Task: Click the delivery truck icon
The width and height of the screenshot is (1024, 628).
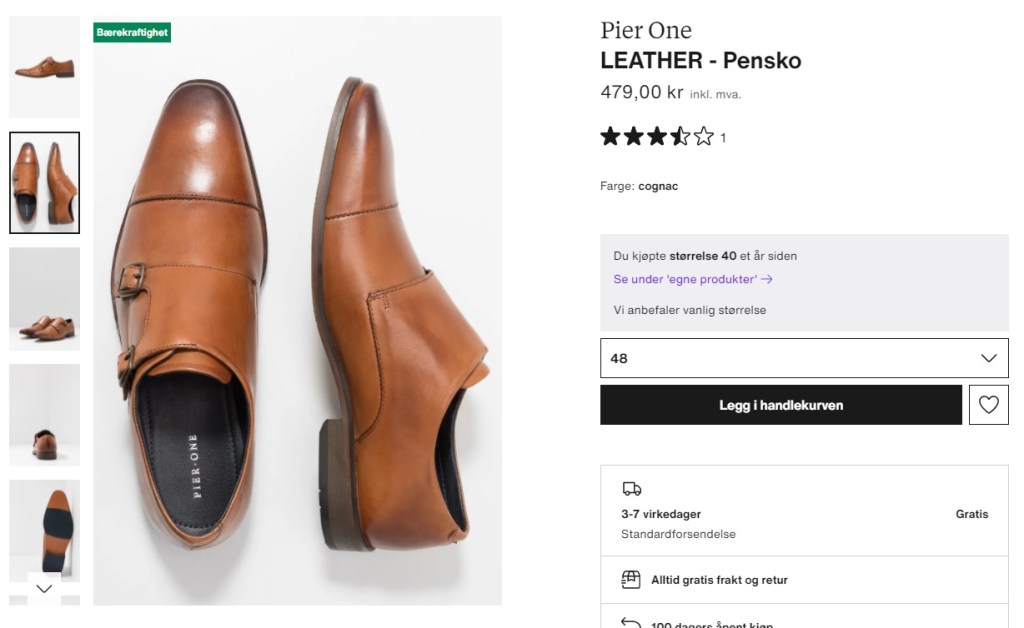Action: point(631,489)
